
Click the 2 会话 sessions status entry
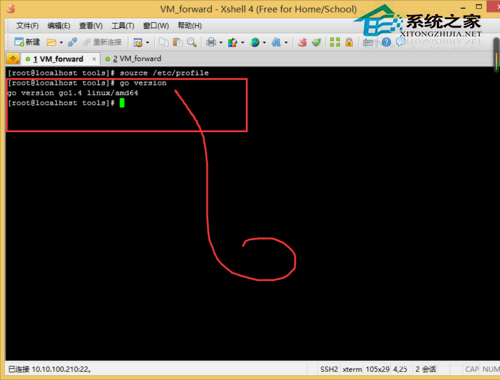(425, 369)
